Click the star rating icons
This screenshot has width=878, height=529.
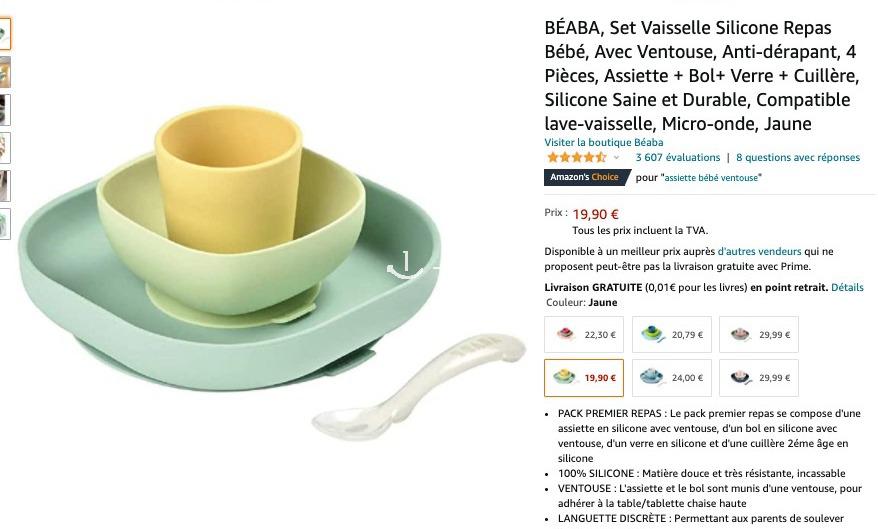(x=577, y=157)
